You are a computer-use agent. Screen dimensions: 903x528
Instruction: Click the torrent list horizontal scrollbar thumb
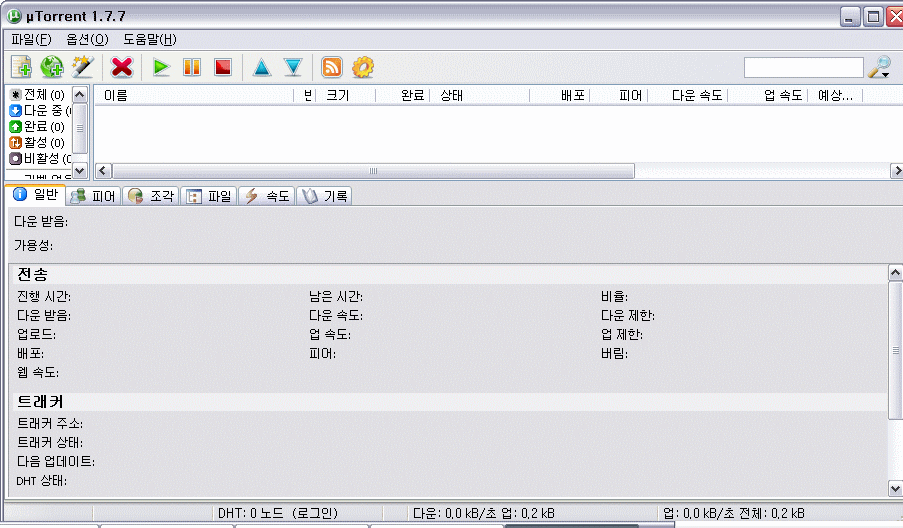(x=373, y=171)
